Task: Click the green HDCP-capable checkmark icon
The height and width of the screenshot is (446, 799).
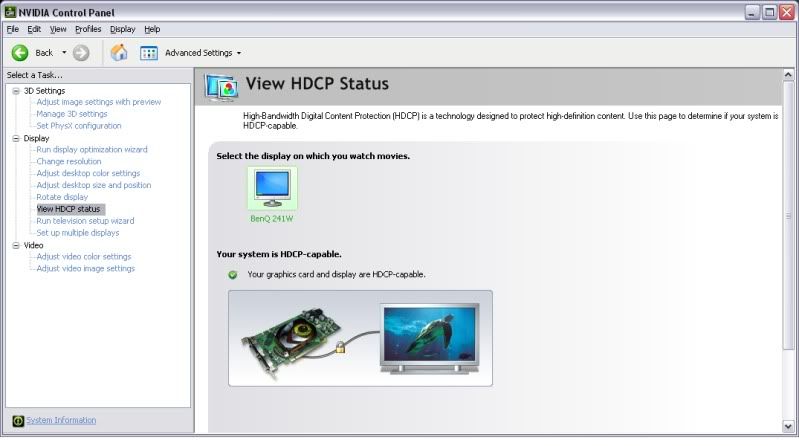Action: point(233,275)
